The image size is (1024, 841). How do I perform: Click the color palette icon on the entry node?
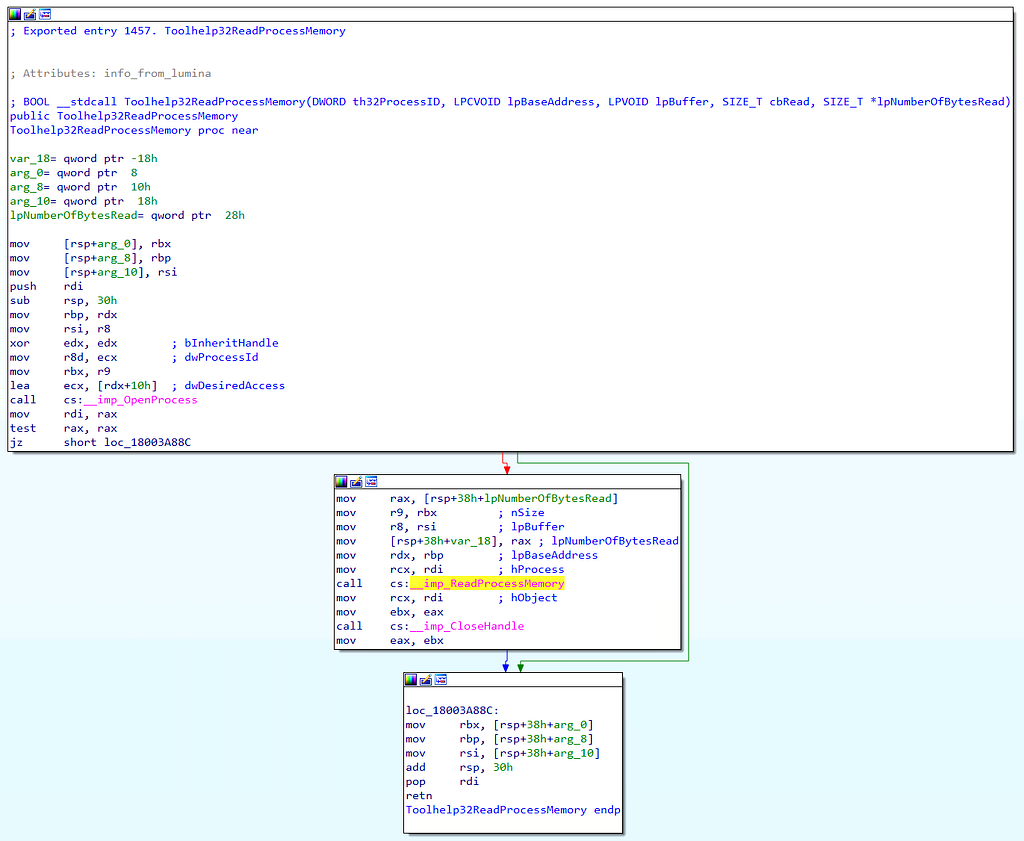[x=14, y=14]
